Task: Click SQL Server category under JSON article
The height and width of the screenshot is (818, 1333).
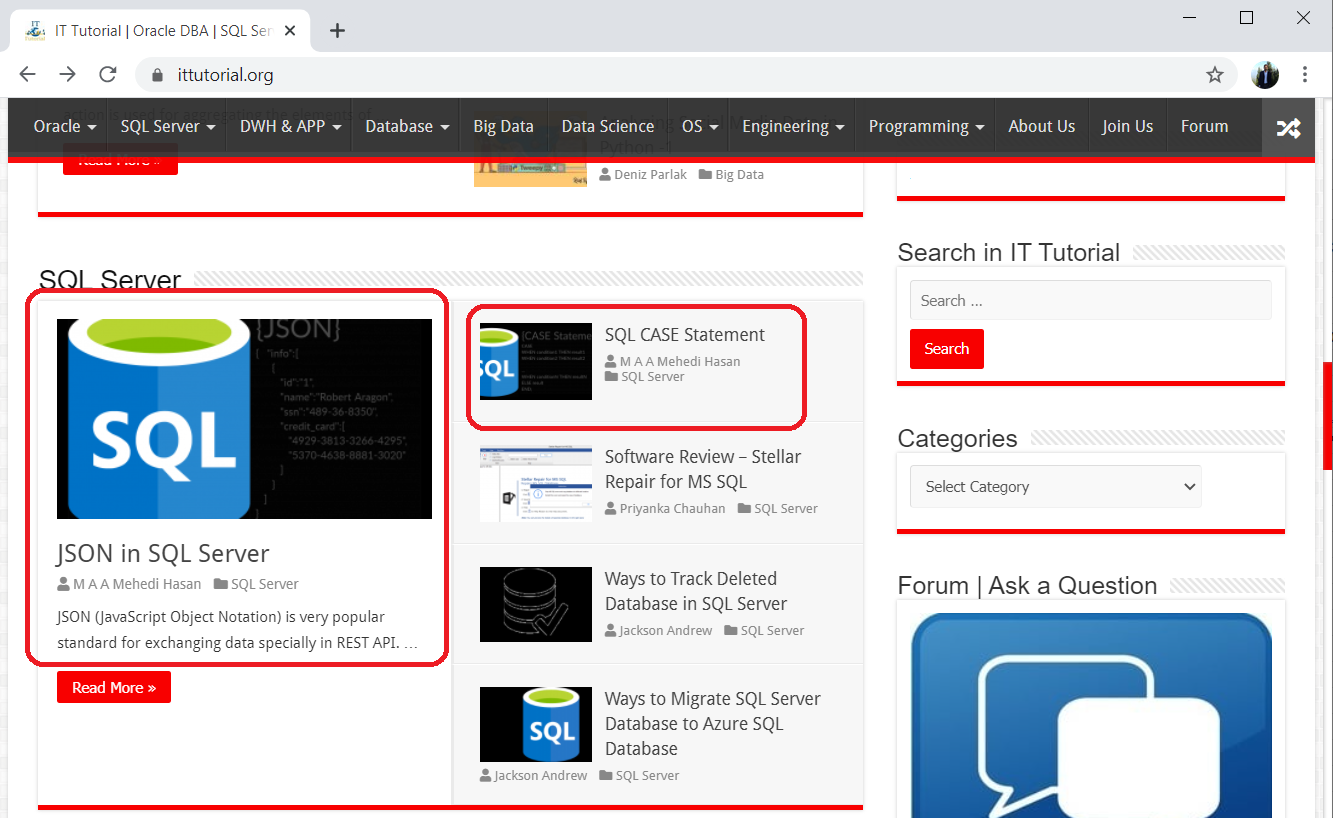Action: [x=265, y=584]
